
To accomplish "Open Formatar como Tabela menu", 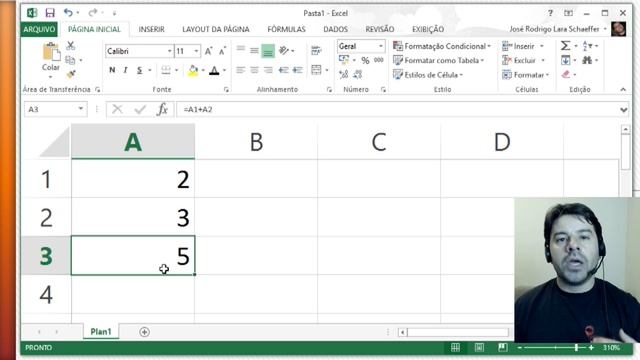I will tap(438, 60).
